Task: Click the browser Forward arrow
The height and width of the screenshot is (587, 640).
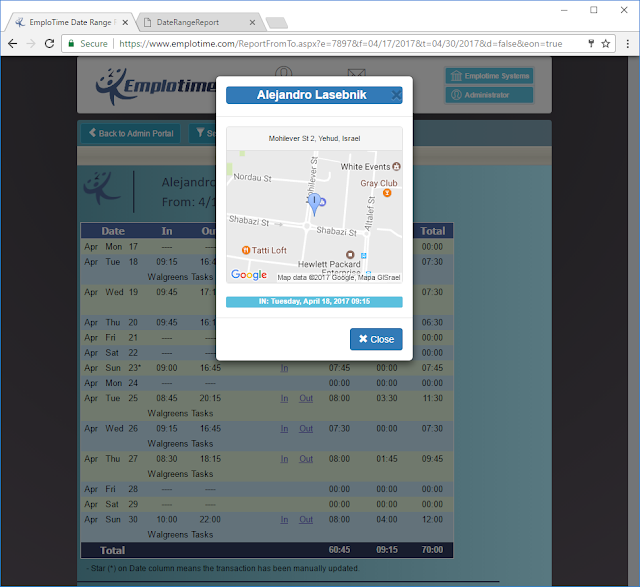Action: (x=31, y=44)
